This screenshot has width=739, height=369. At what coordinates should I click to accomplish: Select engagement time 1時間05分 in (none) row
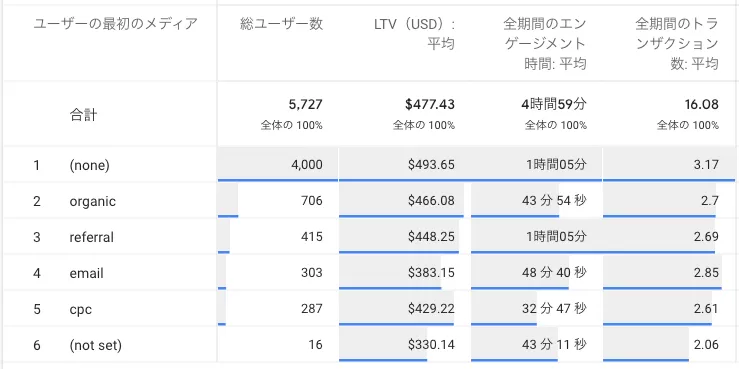[556, 164]
